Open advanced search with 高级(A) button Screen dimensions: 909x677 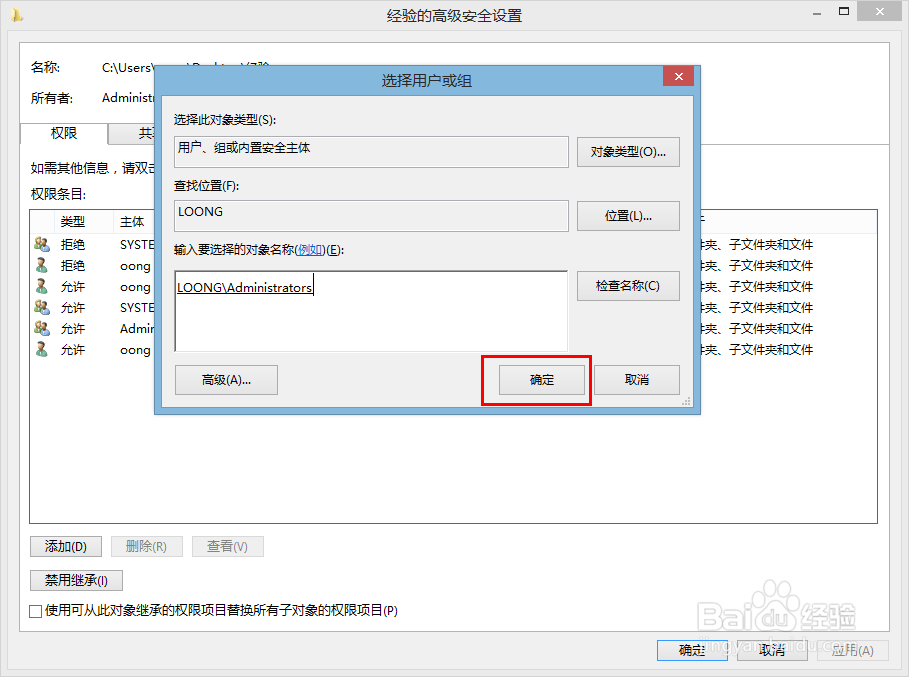[226, 380]
